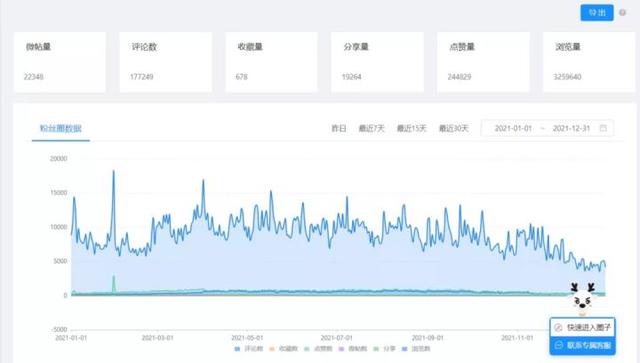Open the calendar icon in date range
The image size is (640, 363).
603,128
